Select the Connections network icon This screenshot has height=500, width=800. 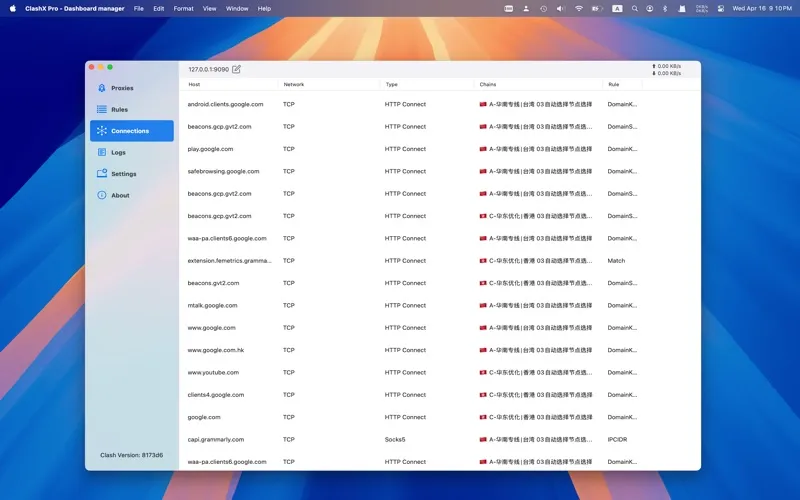coord(102,131)
